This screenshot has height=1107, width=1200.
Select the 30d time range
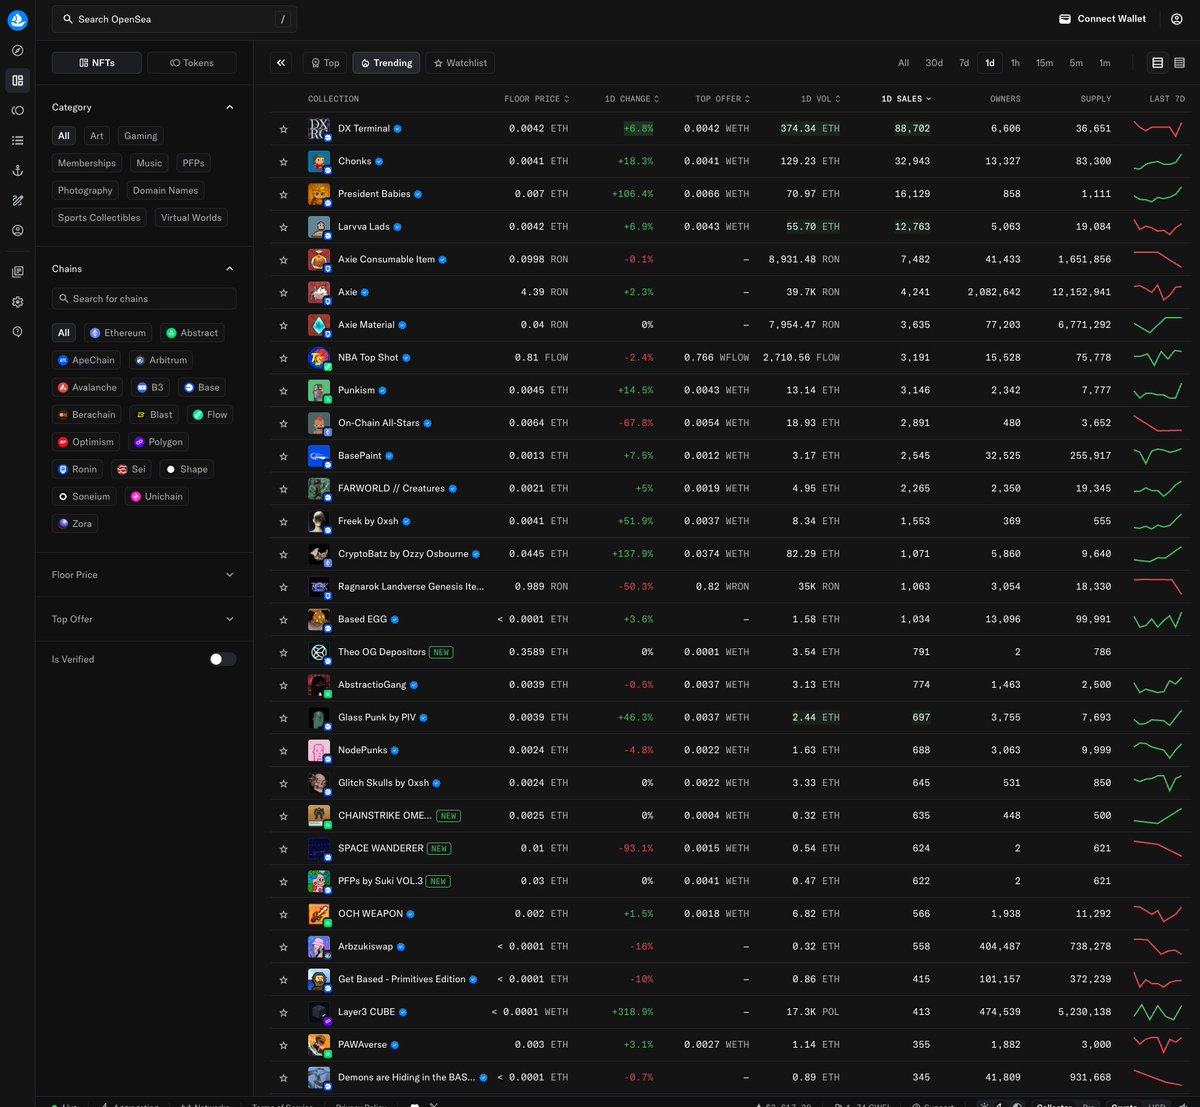[x=934, y=63]
